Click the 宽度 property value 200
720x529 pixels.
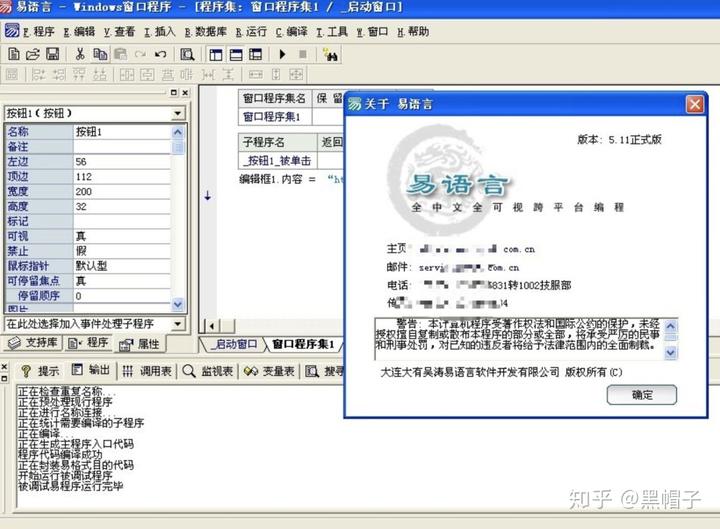[x=122, y=191]
